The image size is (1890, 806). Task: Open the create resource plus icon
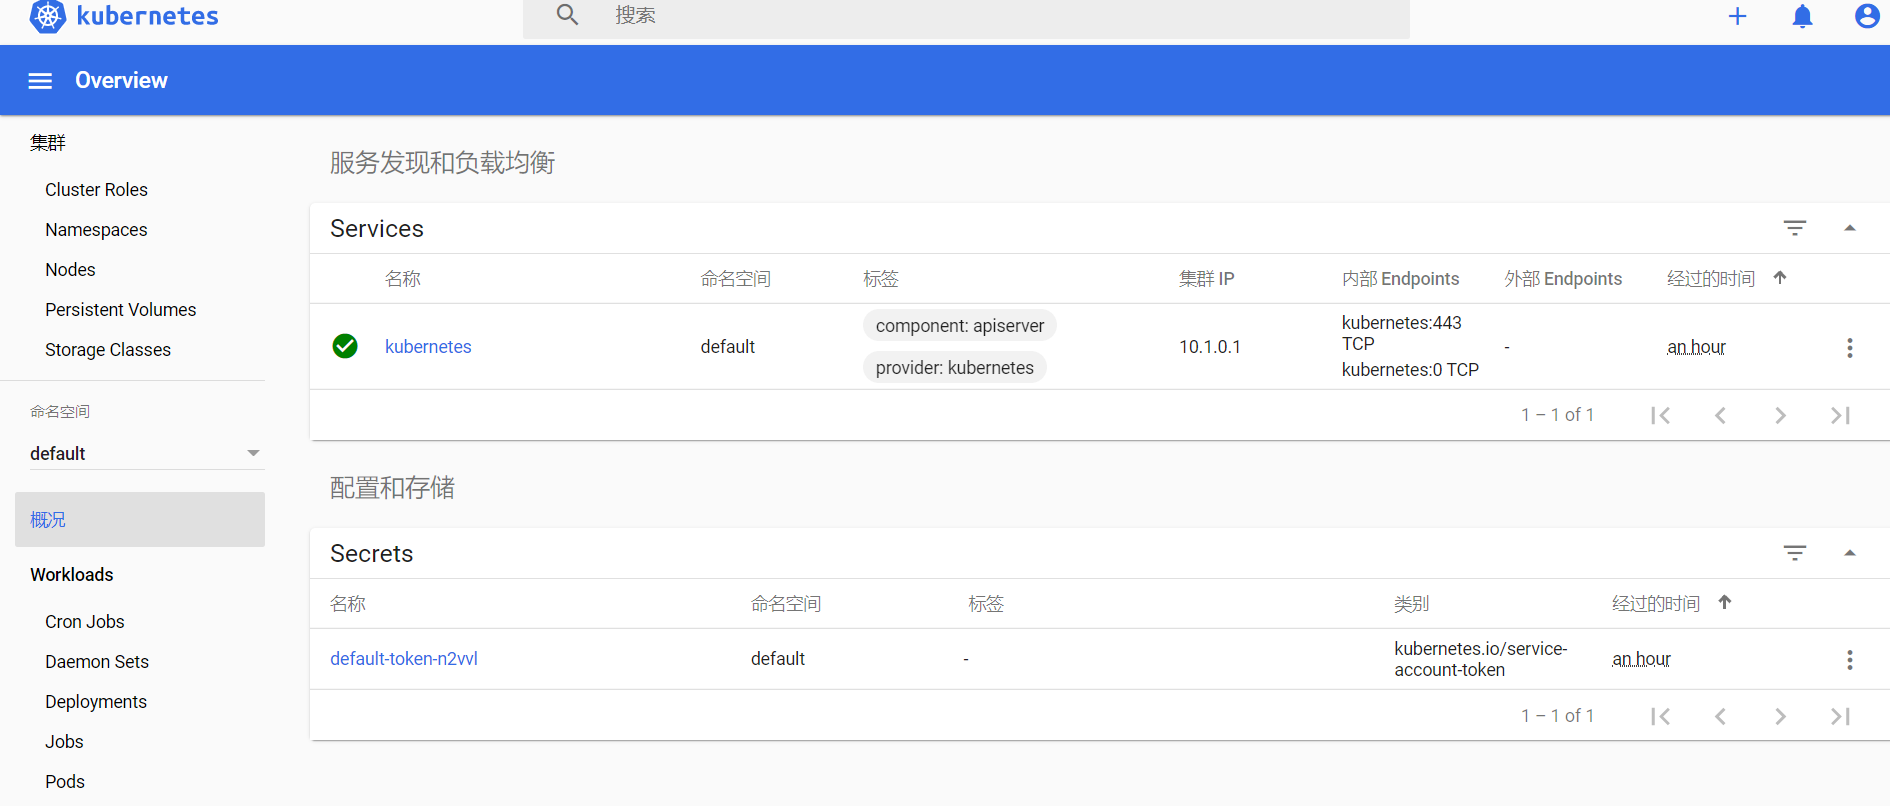pyautogui.click(x=1737, y=16)
